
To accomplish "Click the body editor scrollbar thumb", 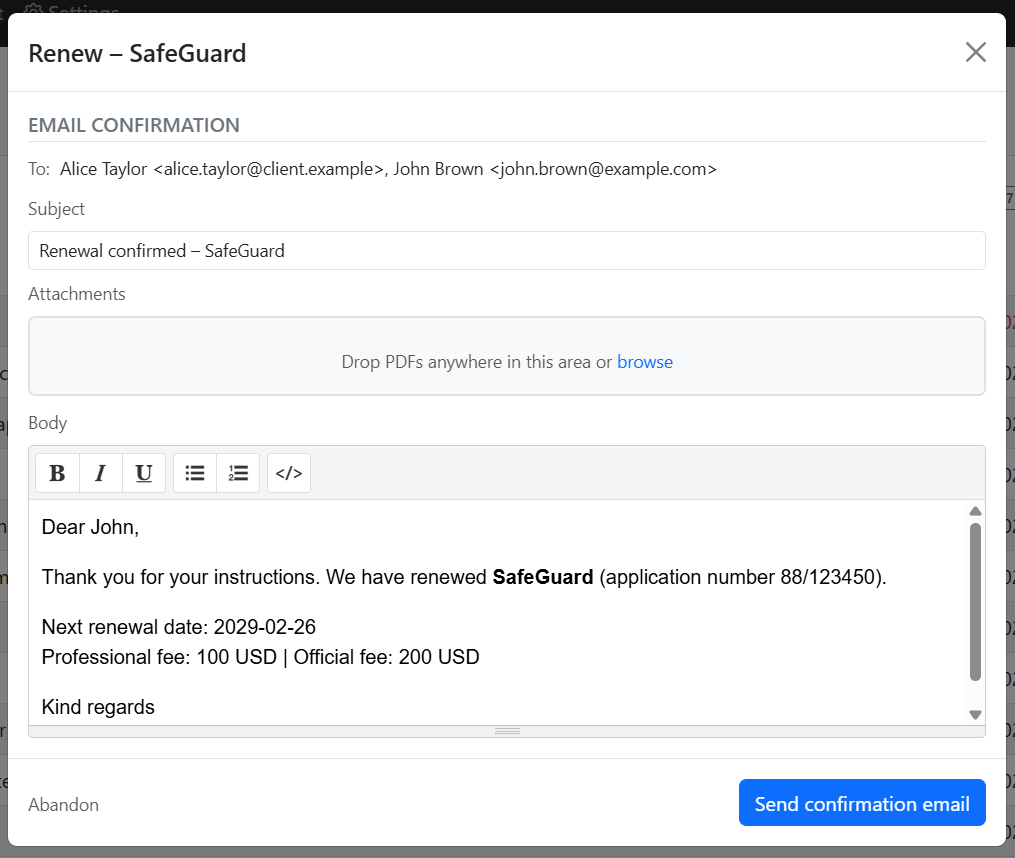I will [x=975, y=600].
